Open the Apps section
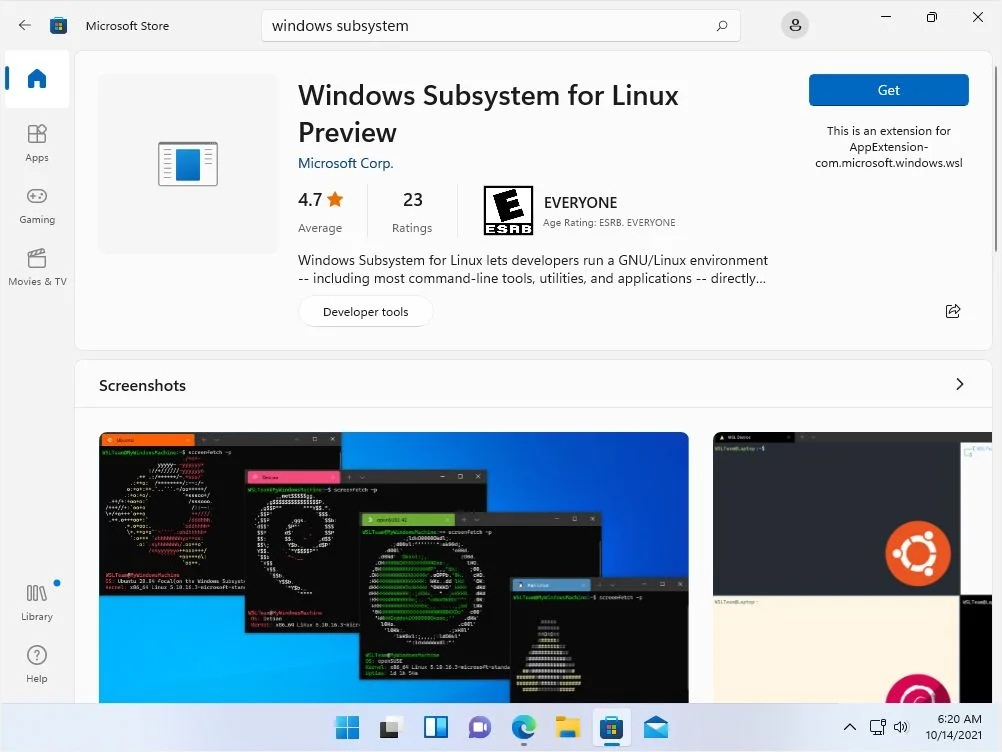Image resolution: width=1002 pixels, height=752 pixels. 37,143
